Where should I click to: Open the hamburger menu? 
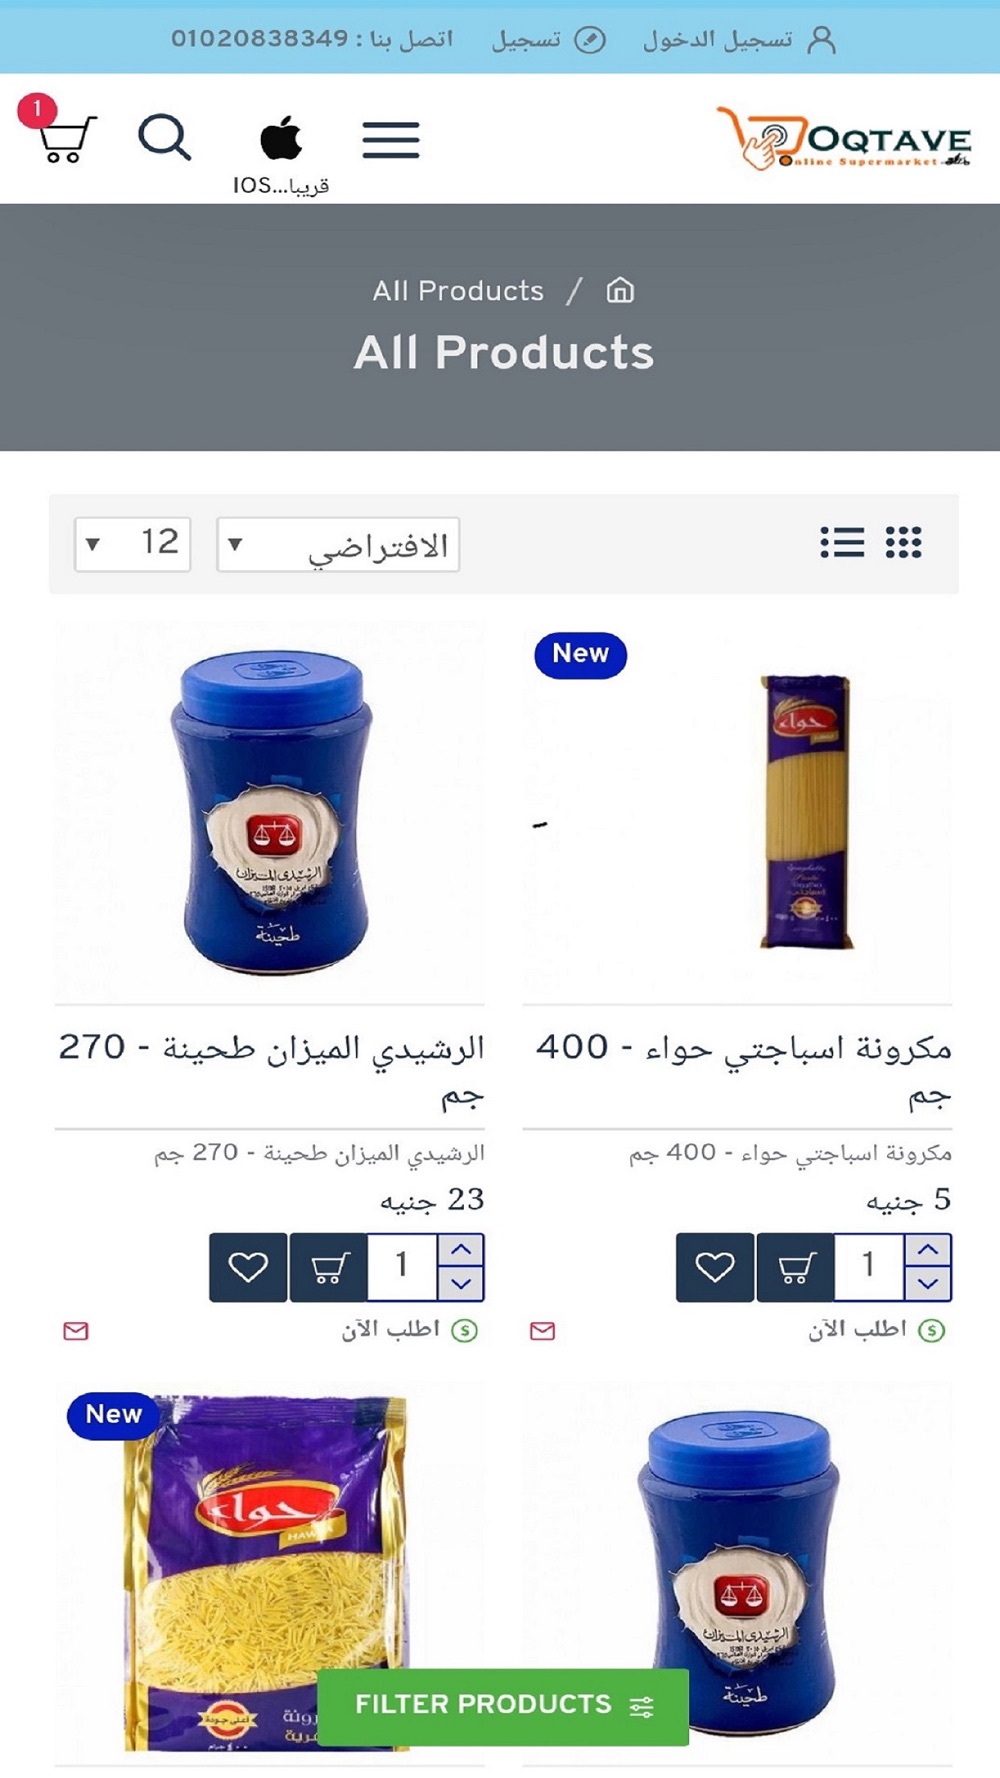(x=391, y=139)
